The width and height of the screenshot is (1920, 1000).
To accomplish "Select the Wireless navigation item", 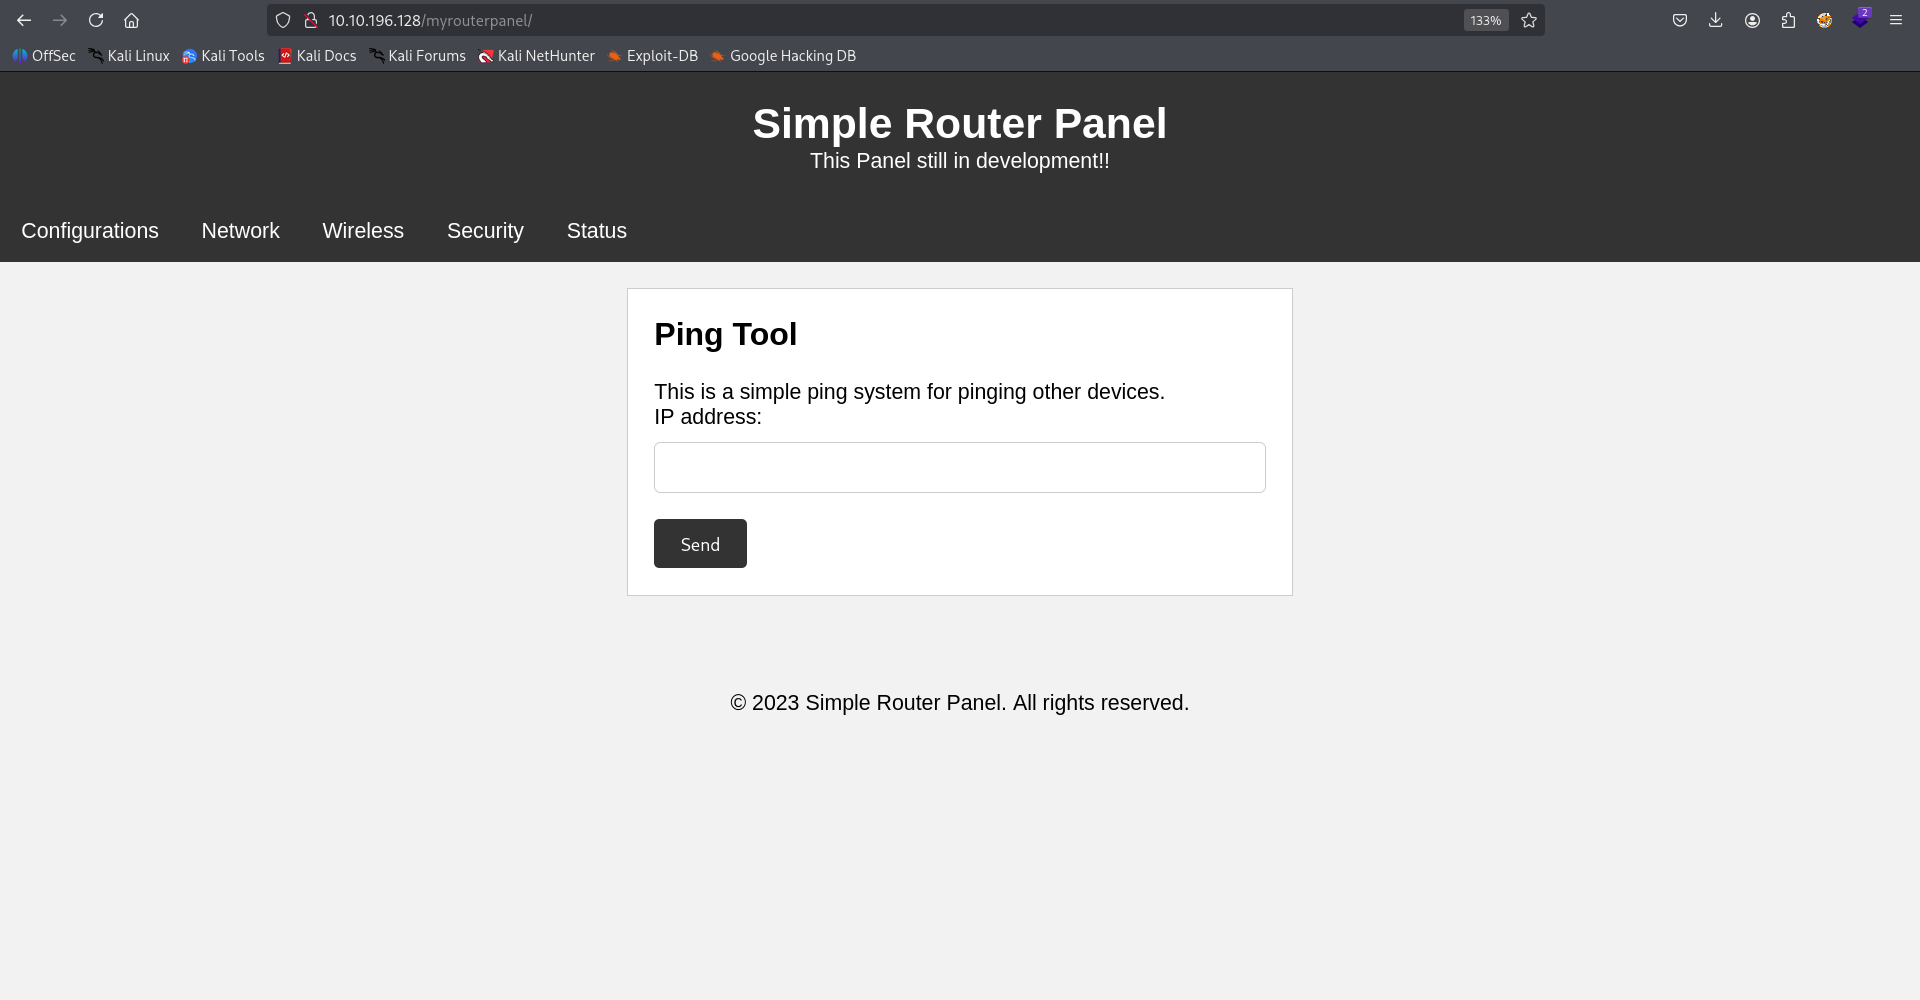I will click(363, 230).
